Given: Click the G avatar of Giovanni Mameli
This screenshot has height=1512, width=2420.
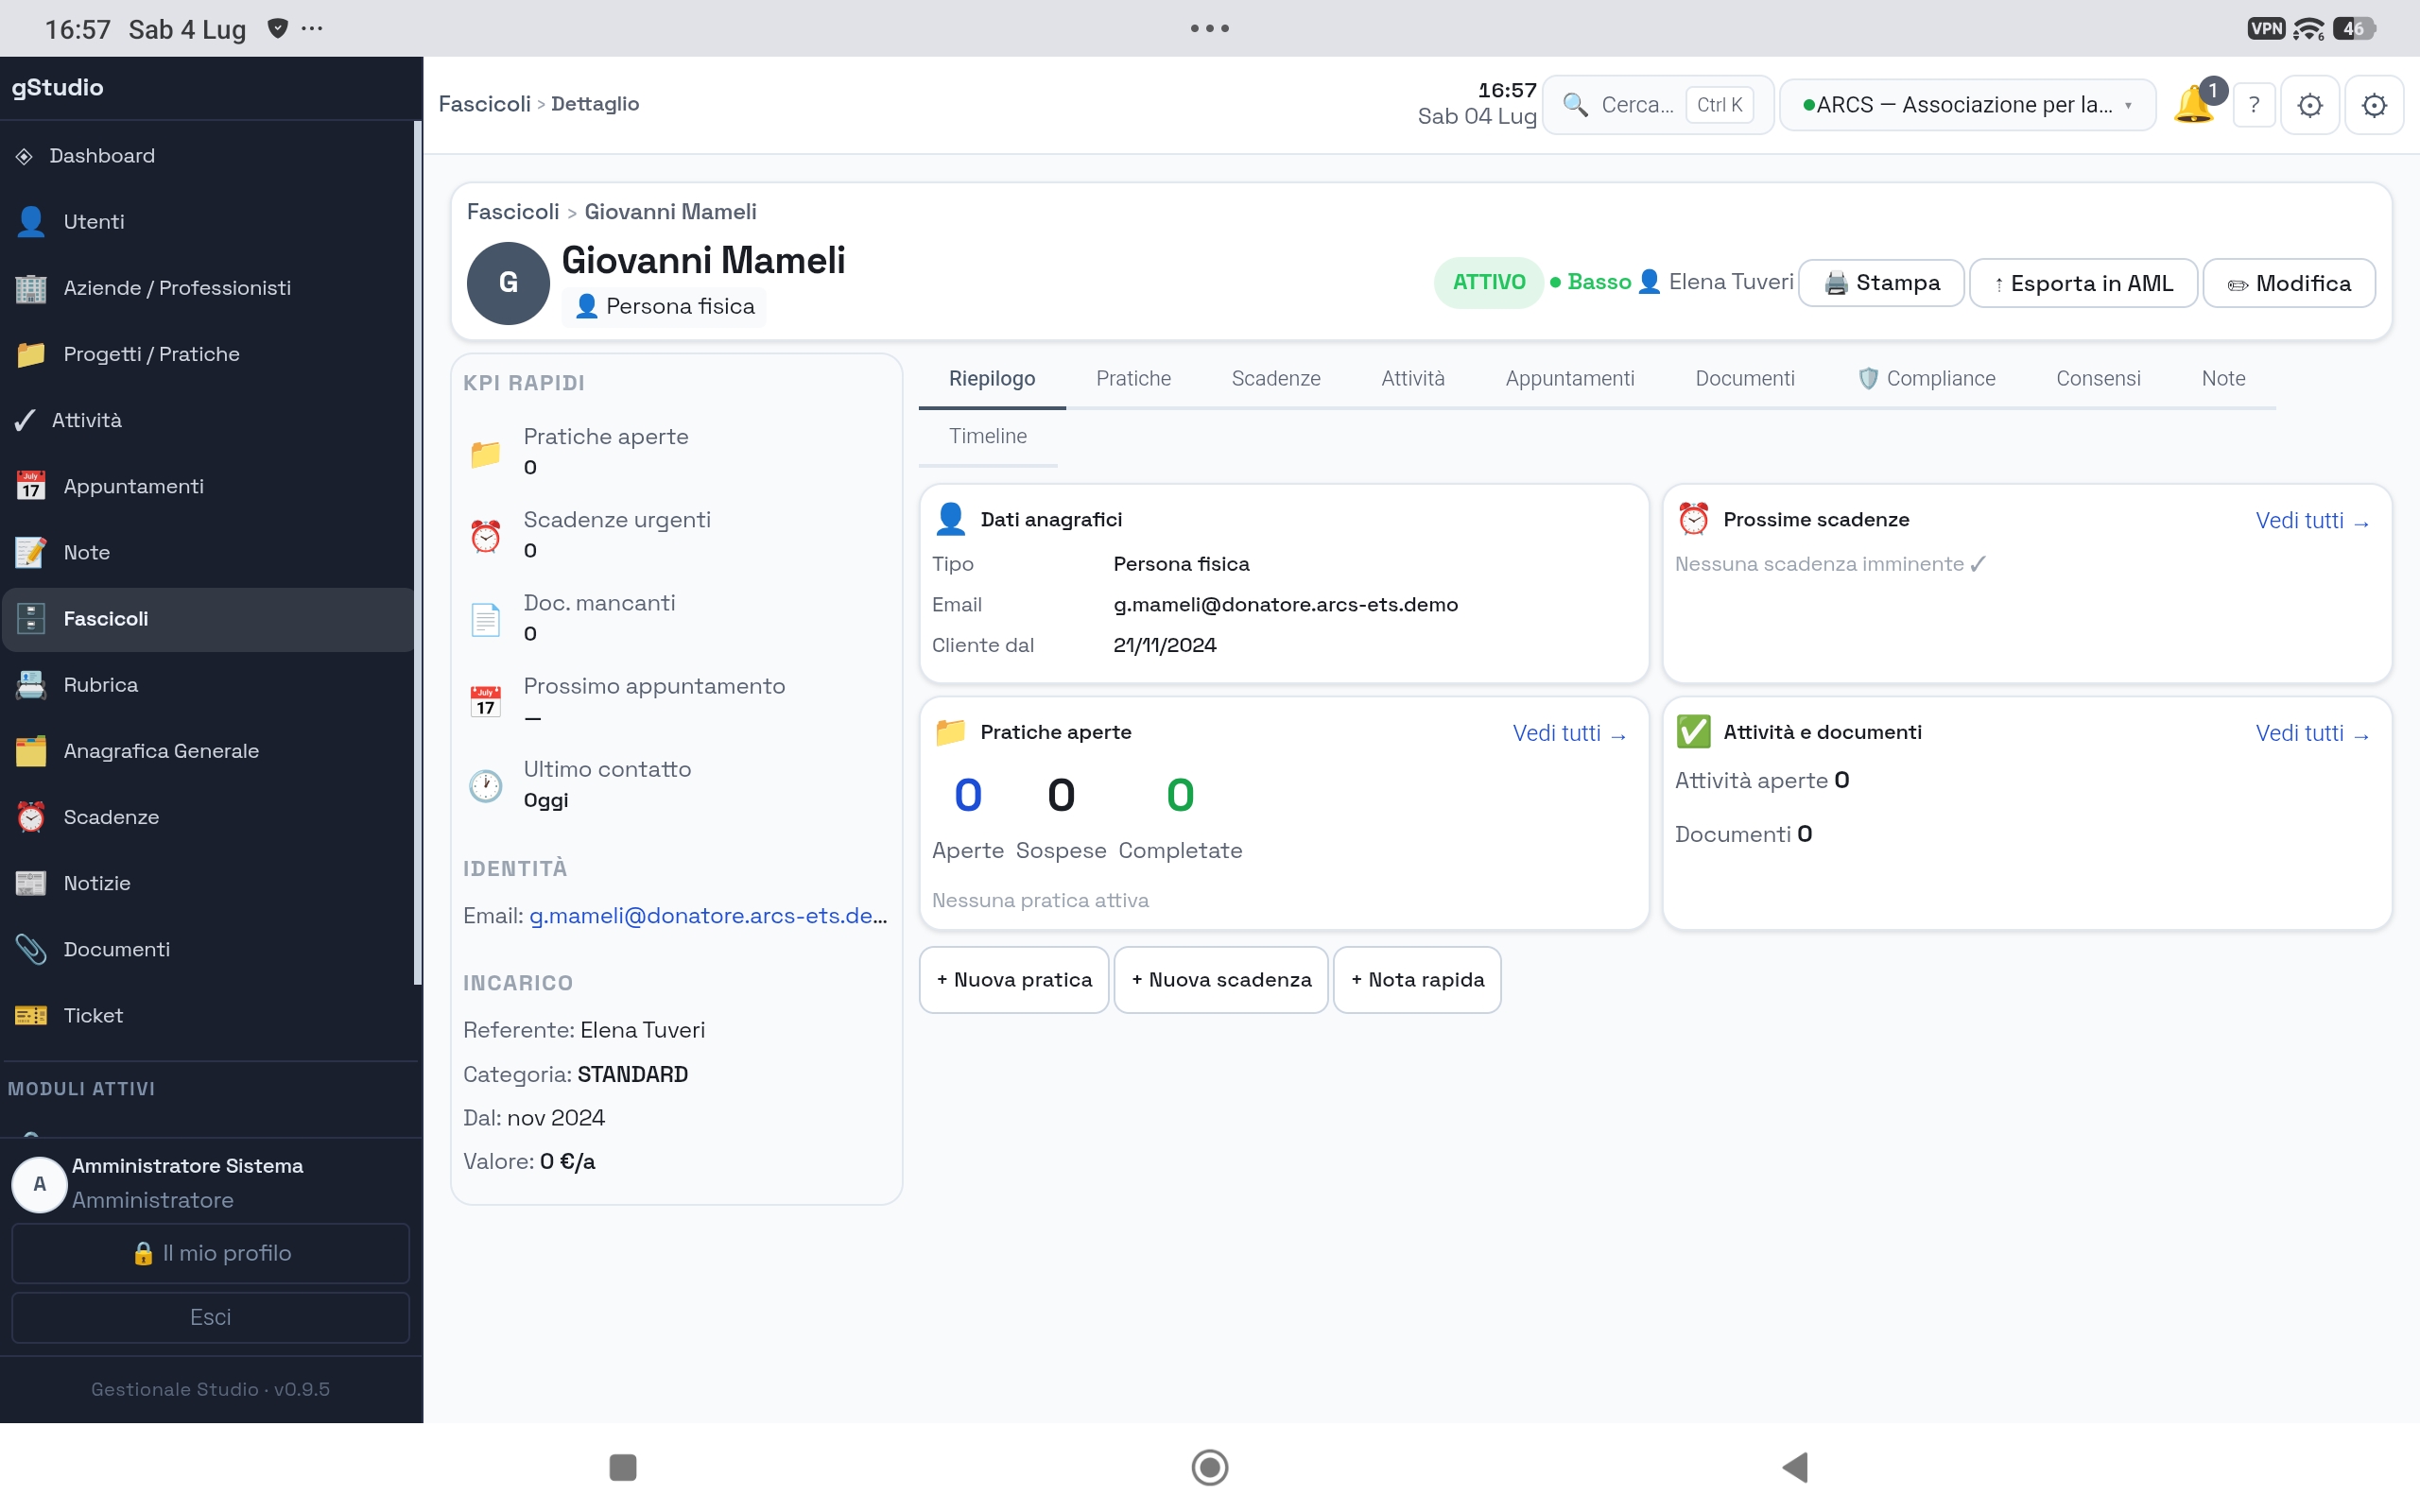Looking at the screenshot, I should click(508, 283).
